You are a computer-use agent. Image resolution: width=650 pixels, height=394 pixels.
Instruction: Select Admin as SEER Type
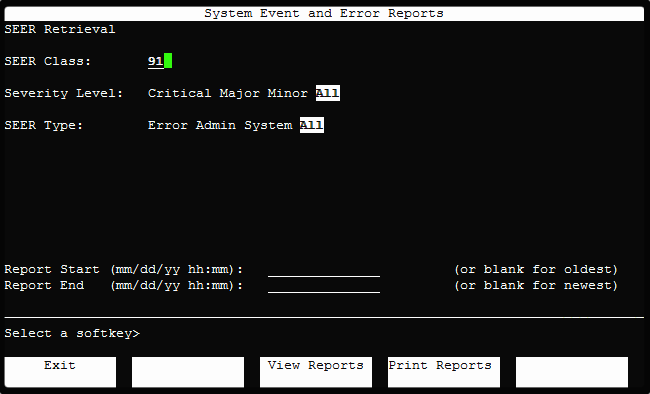pyautogui.click(x=216, y=125)
